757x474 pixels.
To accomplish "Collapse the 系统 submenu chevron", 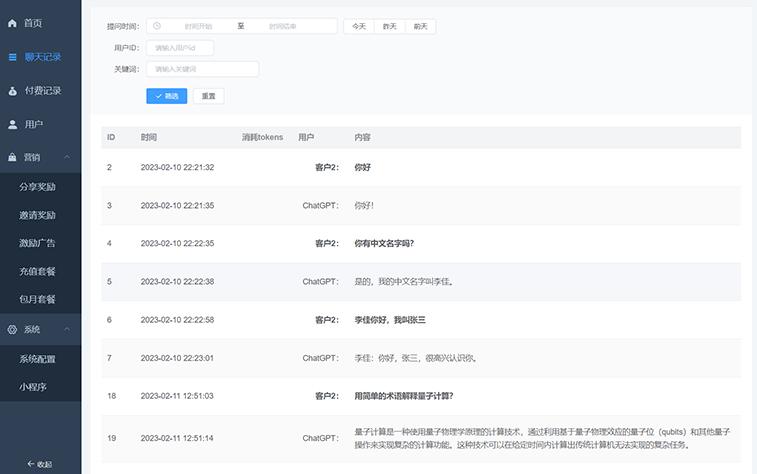I will tap(67, 330).
